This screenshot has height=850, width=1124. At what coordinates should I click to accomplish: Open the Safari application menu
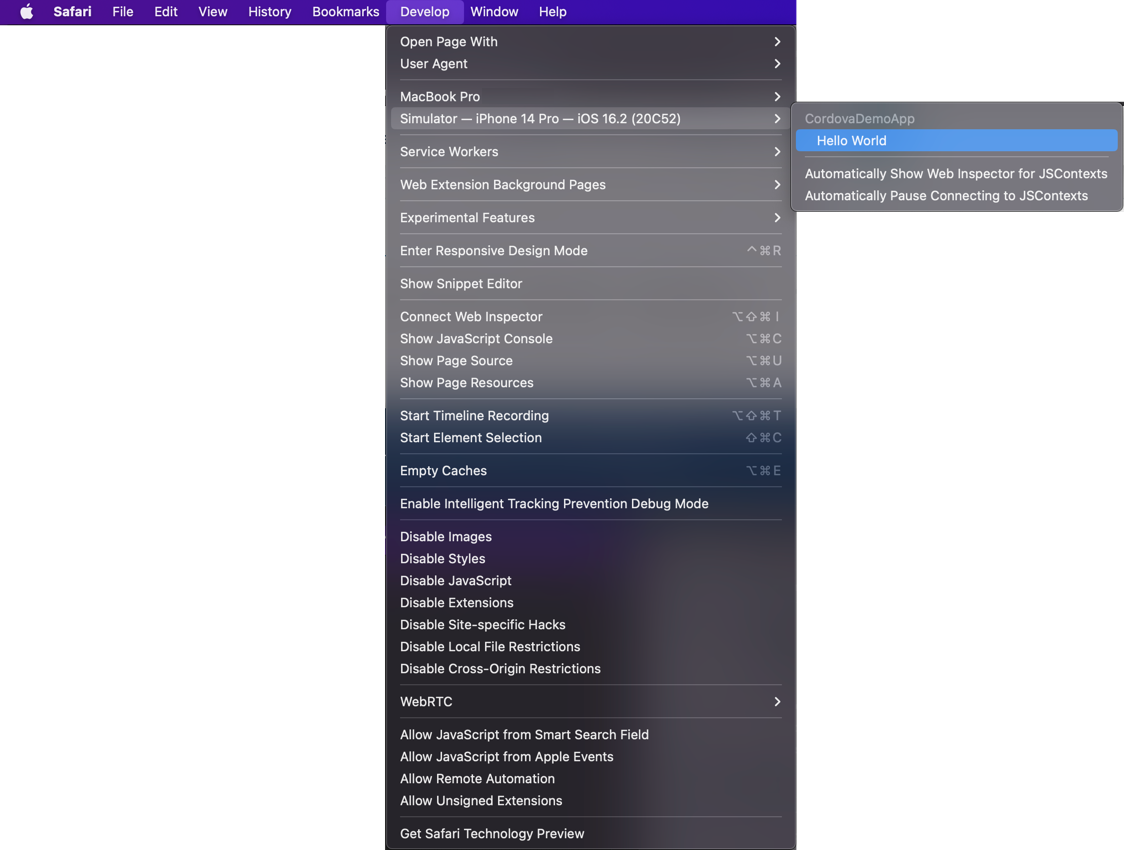click(72, 11)
